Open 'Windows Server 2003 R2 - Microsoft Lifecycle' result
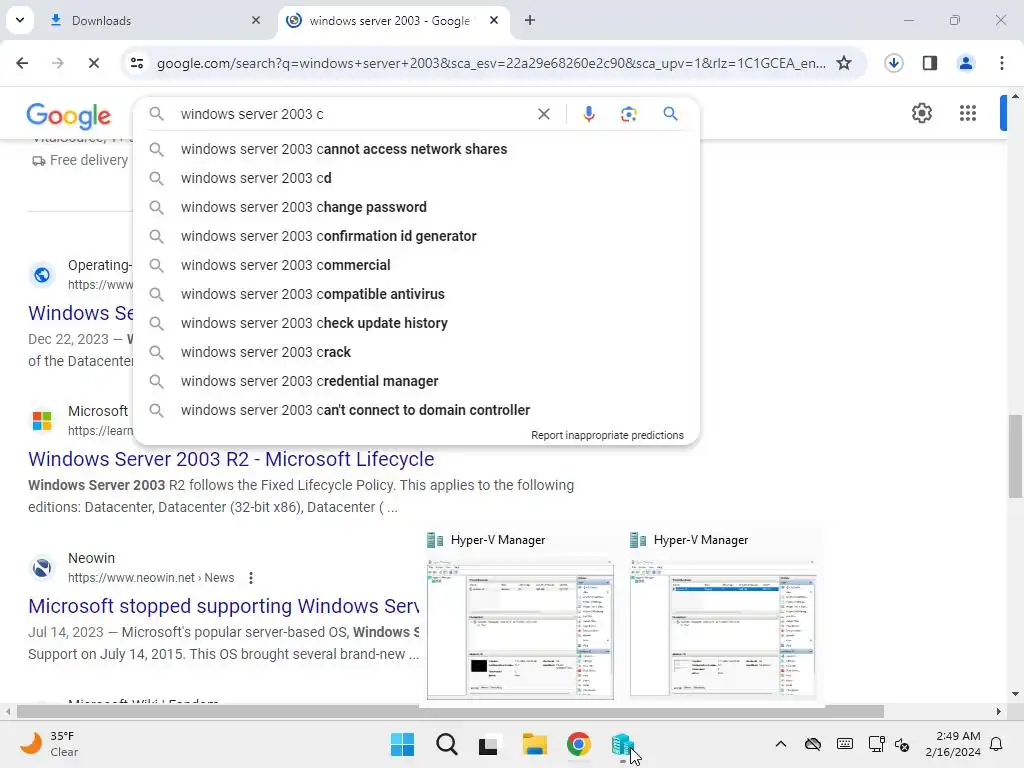The height and width of the screenshot is (768, 1024). (231, 459)
